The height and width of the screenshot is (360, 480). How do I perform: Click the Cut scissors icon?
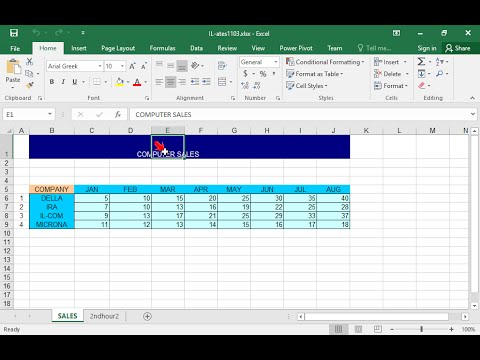(29, 62)
